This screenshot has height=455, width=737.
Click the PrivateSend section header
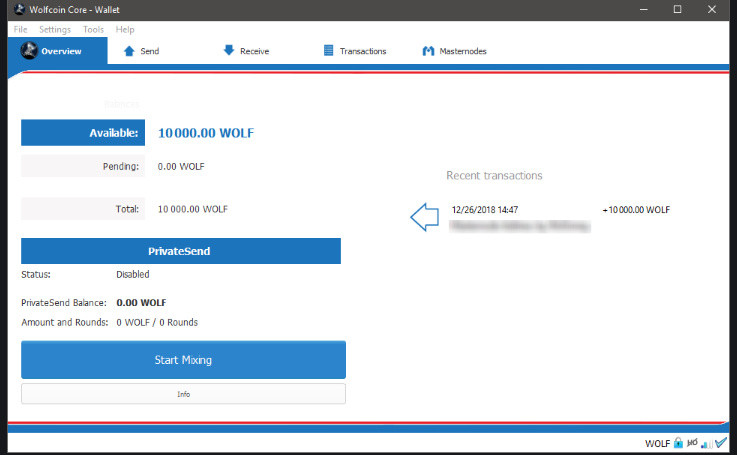(x=181, y=251)
